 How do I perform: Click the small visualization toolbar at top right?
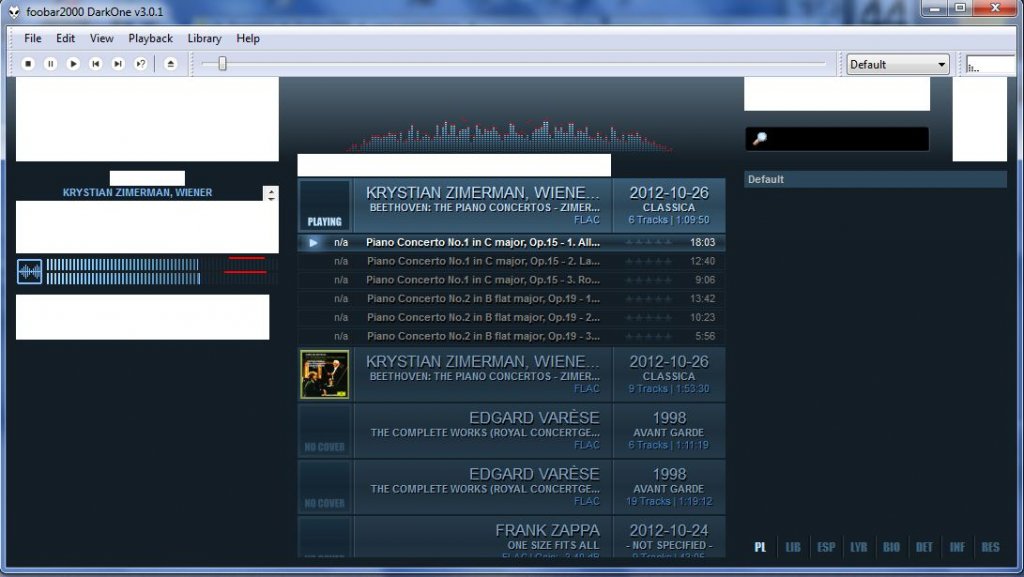pyautogui.click(x=990, y=65)
